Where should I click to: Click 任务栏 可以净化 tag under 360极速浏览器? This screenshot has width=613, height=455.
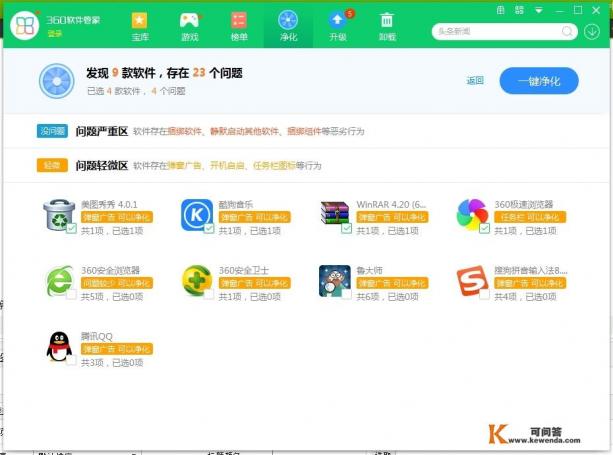pos(530,217)
